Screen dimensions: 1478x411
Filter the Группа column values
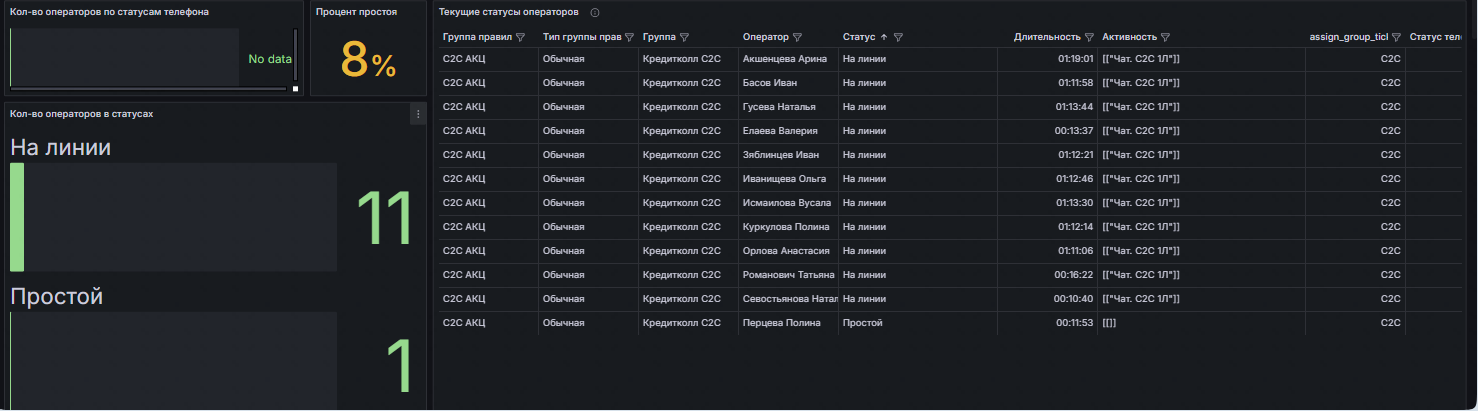click(684, 38)
